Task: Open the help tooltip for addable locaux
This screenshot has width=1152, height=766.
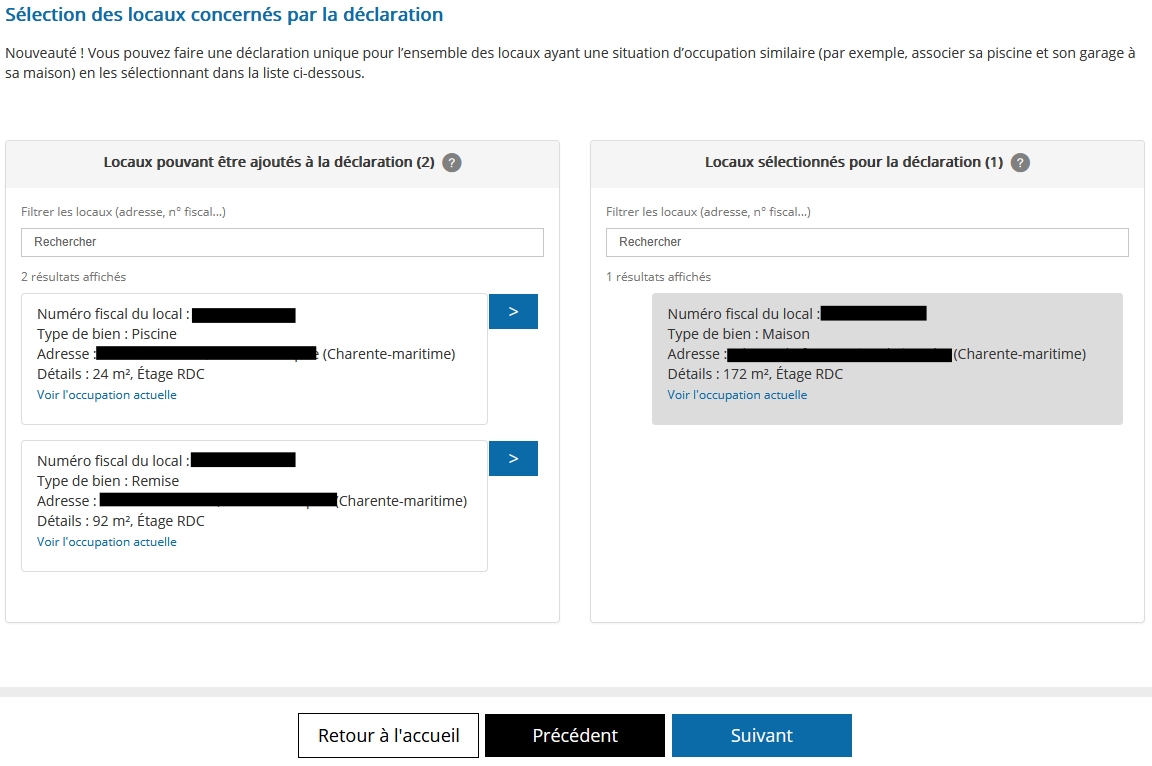Action: 451,162
